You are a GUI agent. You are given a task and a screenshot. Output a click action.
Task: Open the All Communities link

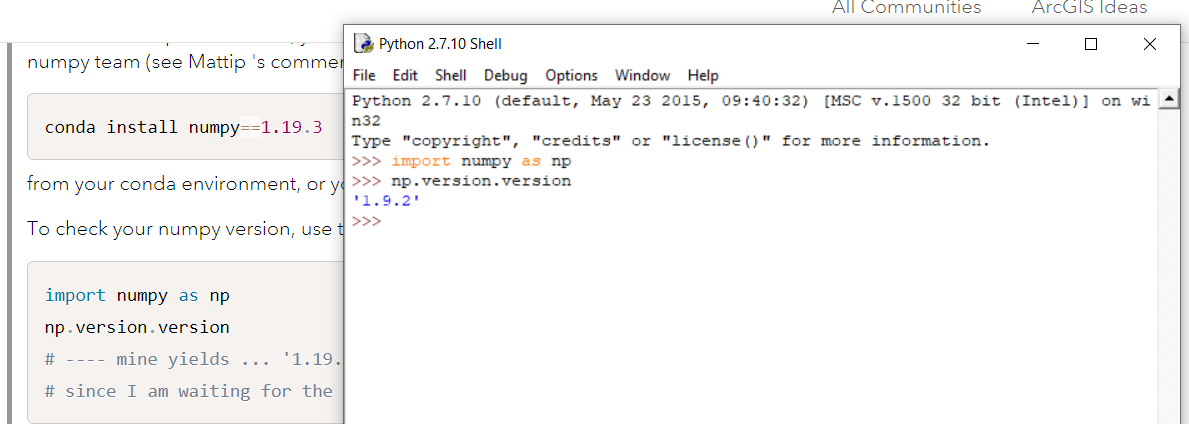(906, 8)
